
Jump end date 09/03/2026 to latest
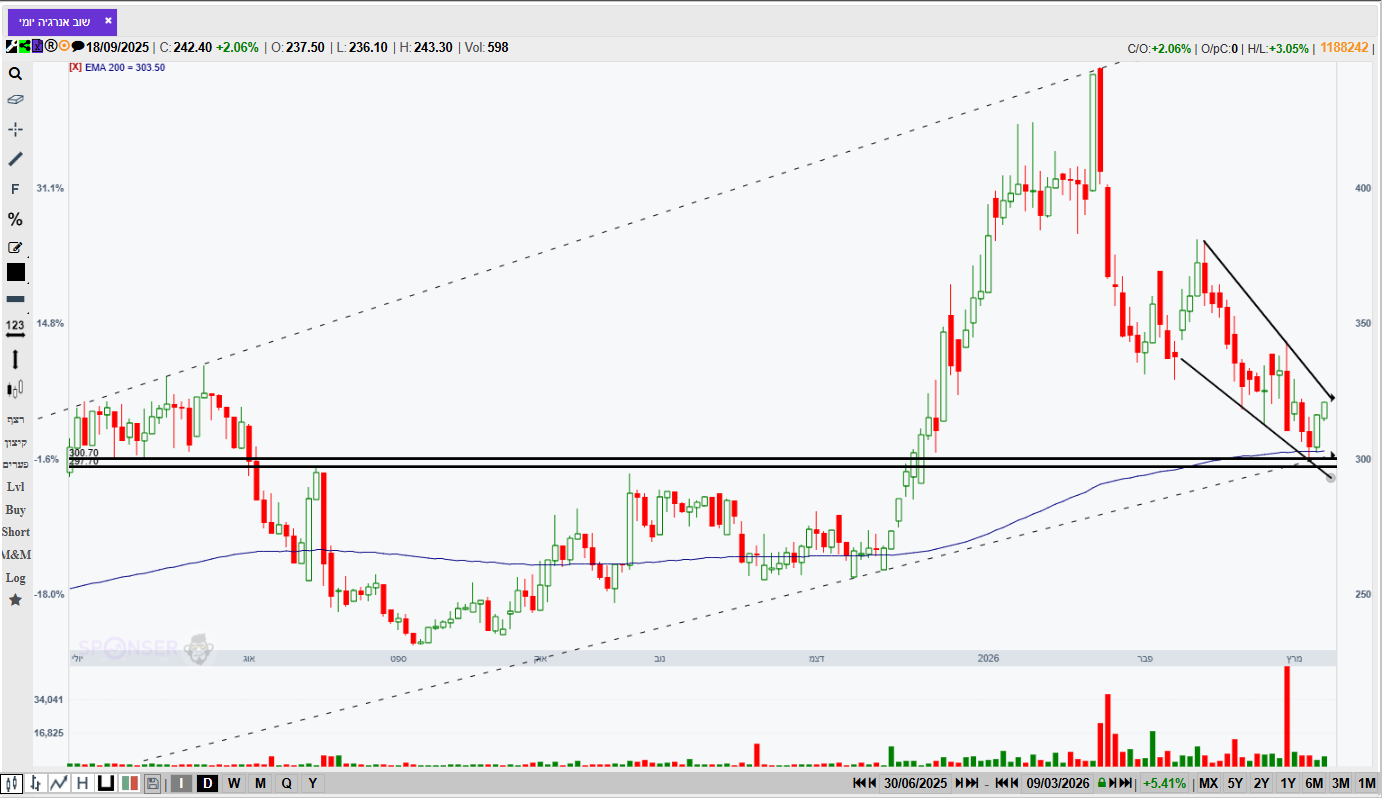click(x=1126, y=783)
